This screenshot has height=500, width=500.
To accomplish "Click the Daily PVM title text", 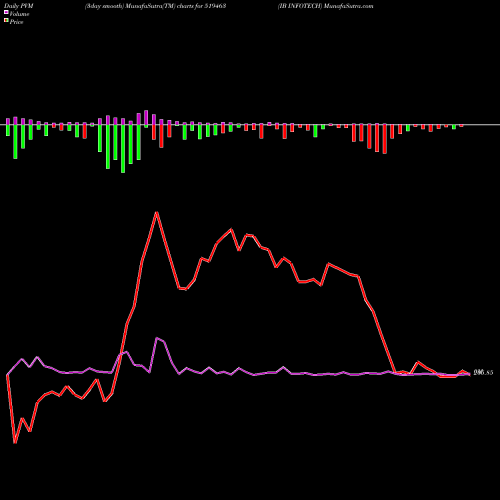I will click(19, 6).
